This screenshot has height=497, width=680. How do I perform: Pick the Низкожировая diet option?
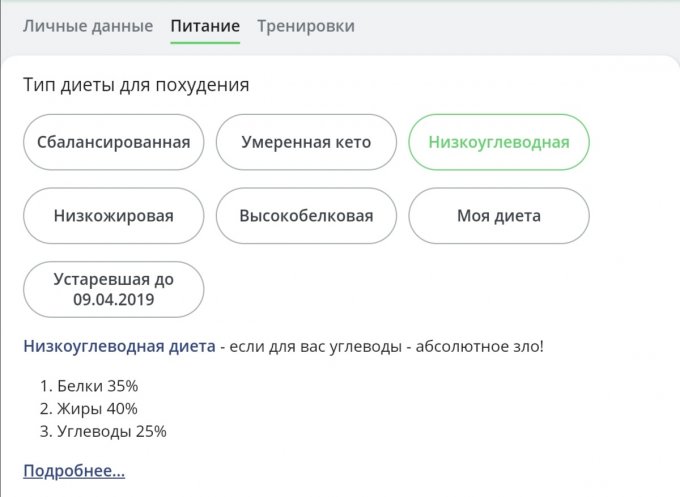pyautogui.click(x=113, y=216)
